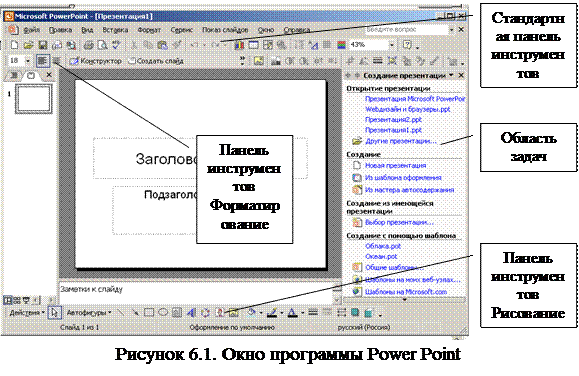Open the Font Color dropdown arrow

[302, 313]
